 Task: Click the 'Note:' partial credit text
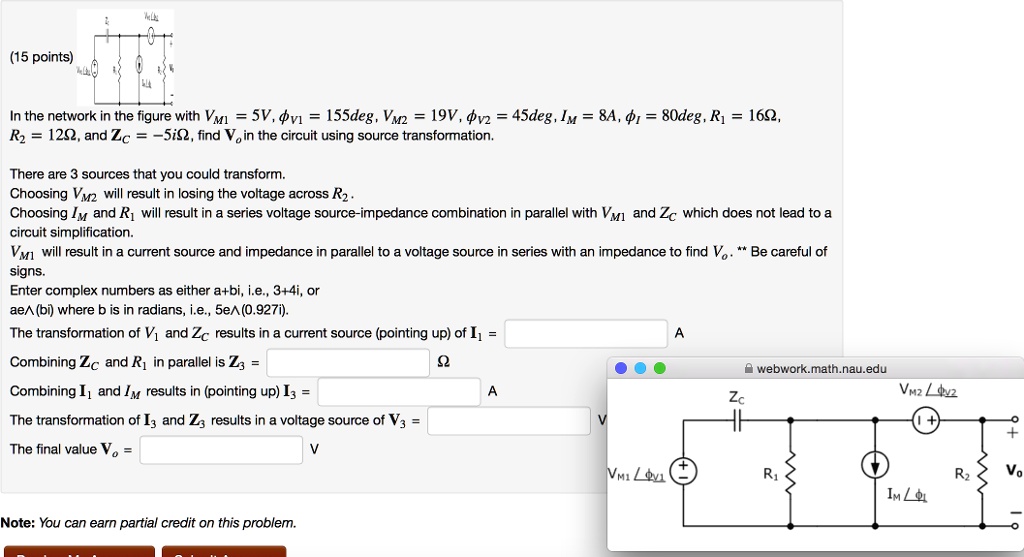tap(148, 523)
